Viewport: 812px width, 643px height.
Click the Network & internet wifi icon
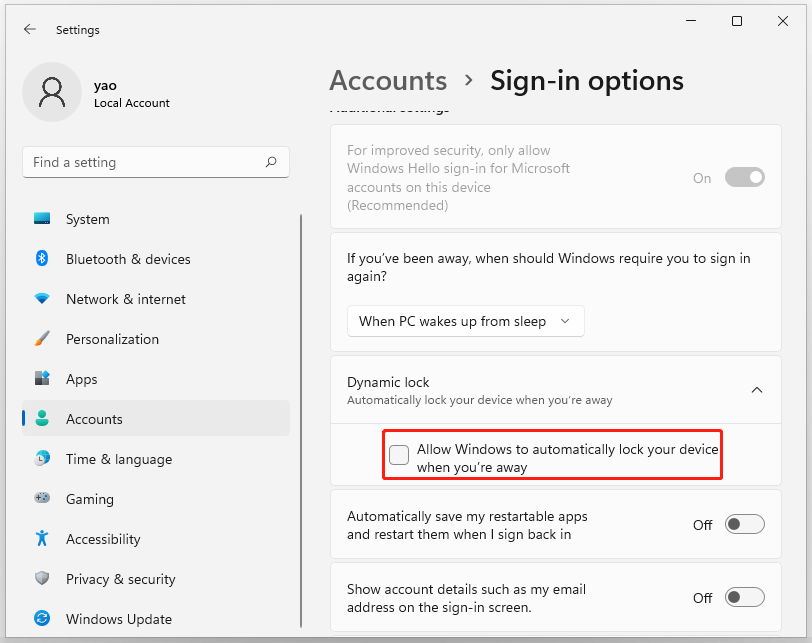coord(42,299)
